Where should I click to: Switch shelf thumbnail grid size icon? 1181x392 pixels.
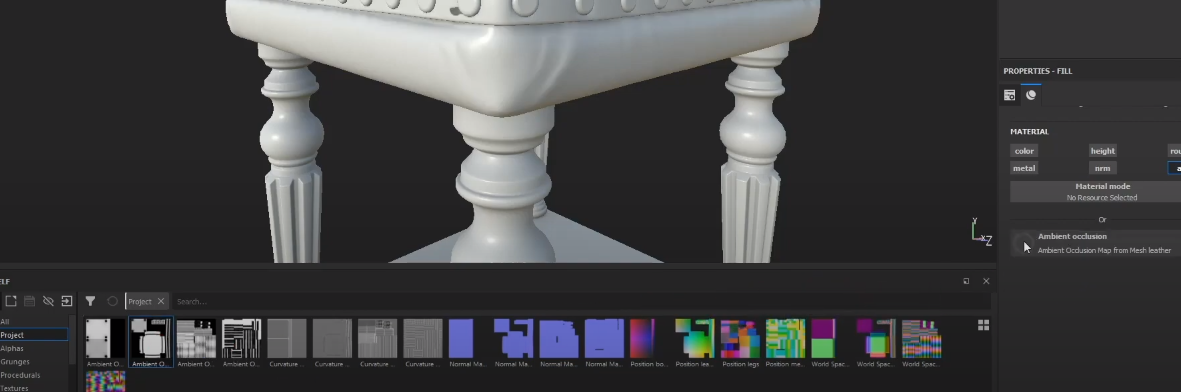(983, 325)
